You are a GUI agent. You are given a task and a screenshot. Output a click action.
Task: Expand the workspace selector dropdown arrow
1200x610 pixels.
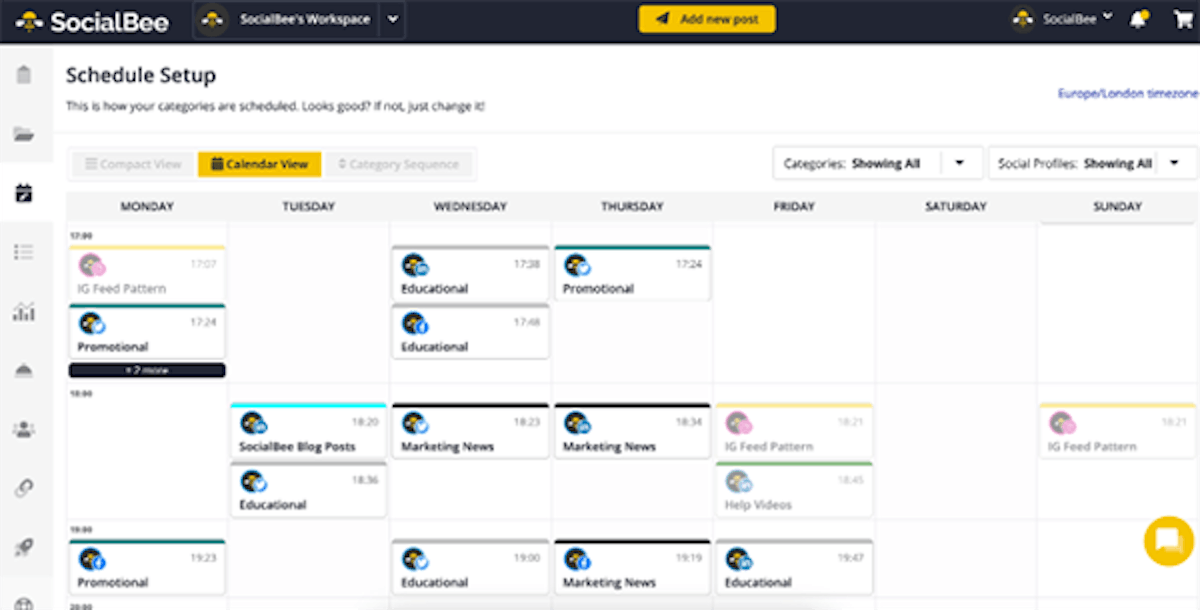pos(392,19)
